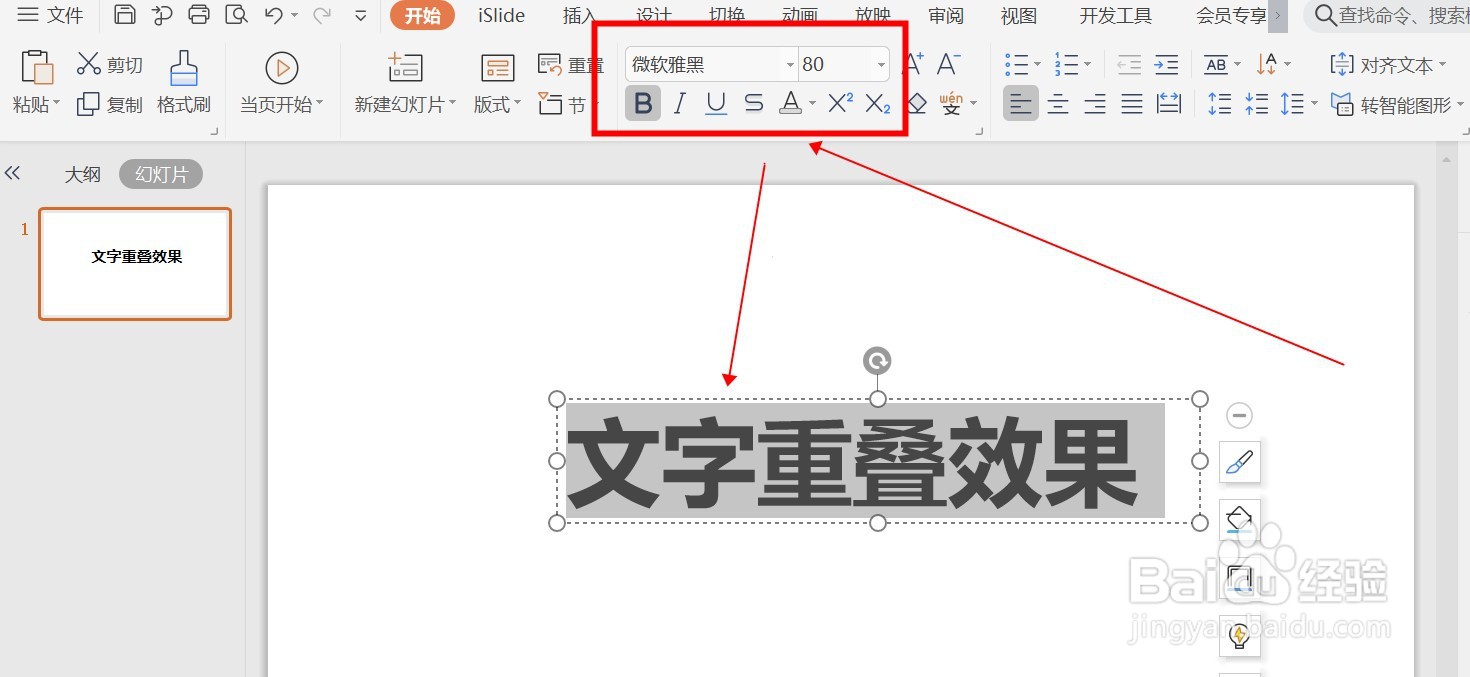Decrease font size with A- icon
Viewport: 1470px width, 677px height.
(x=948, y=65)
